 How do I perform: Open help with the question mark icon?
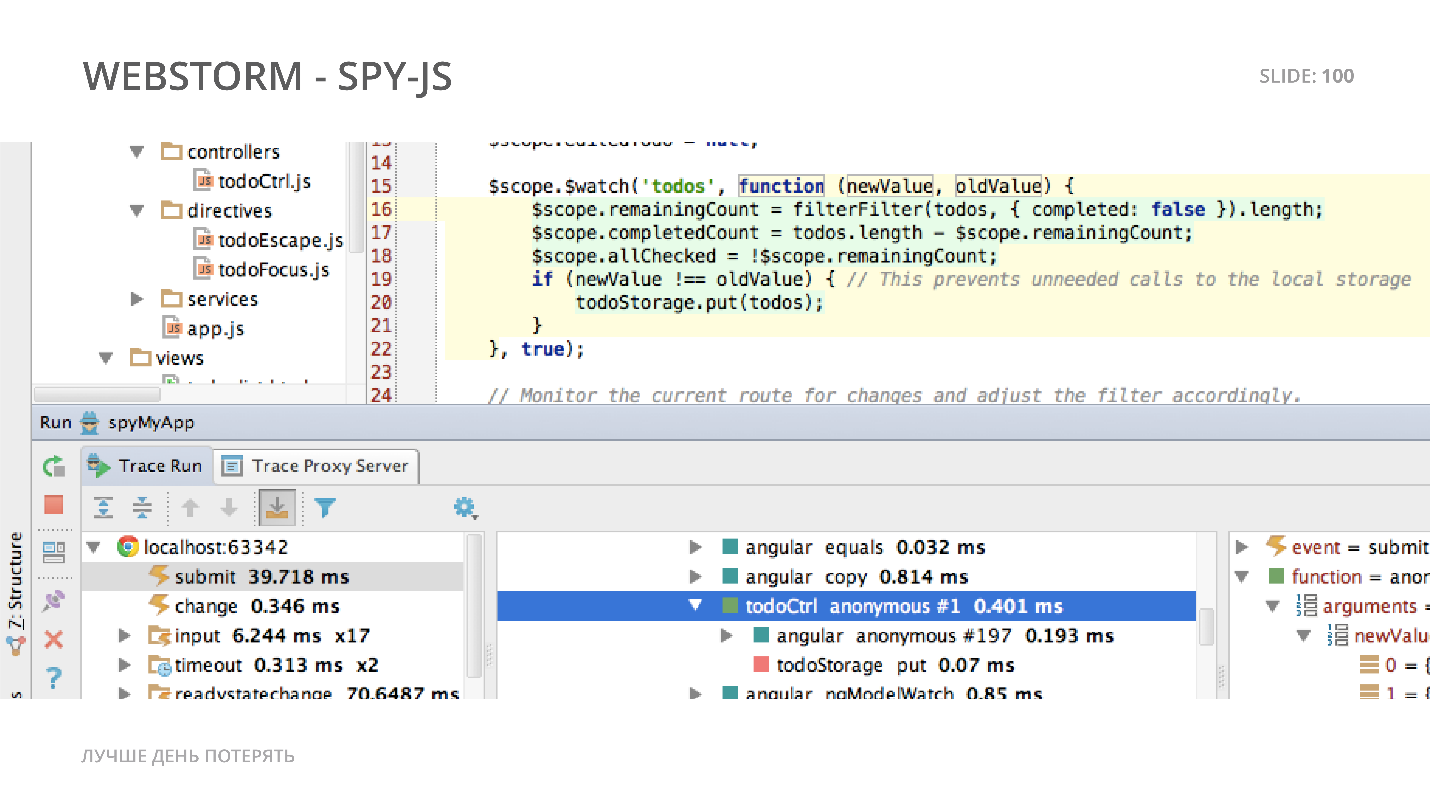(x=55, y=679)
